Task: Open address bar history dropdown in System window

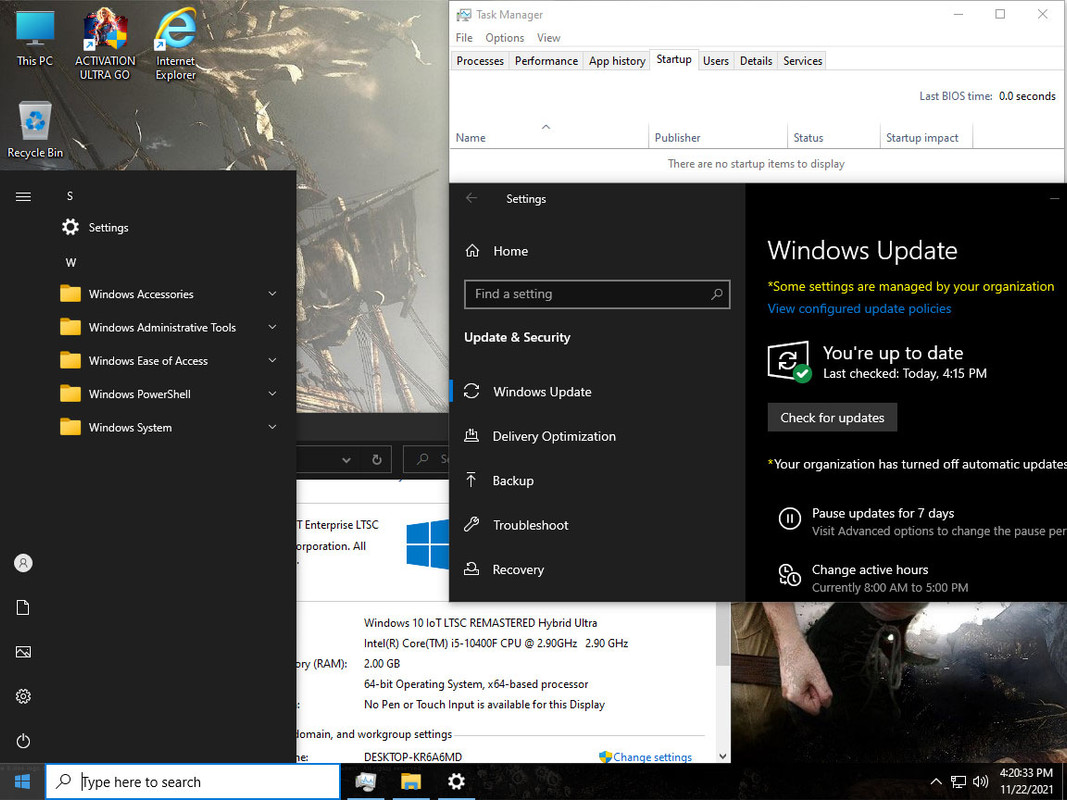Action: 346,460
